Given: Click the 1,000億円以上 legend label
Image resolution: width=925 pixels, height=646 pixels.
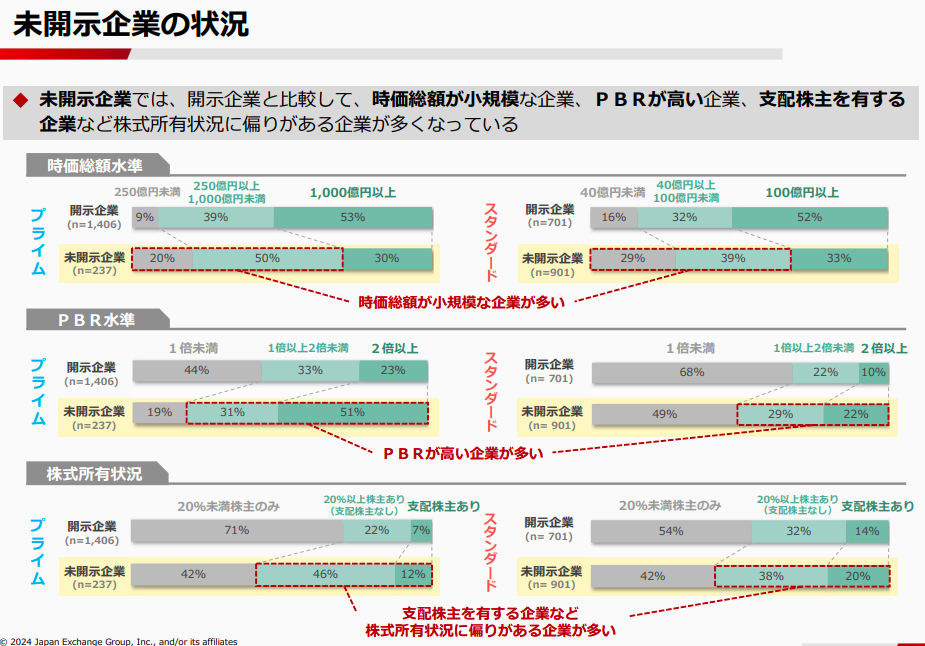Looking at the screenshot, I should [x=353, y=193].
